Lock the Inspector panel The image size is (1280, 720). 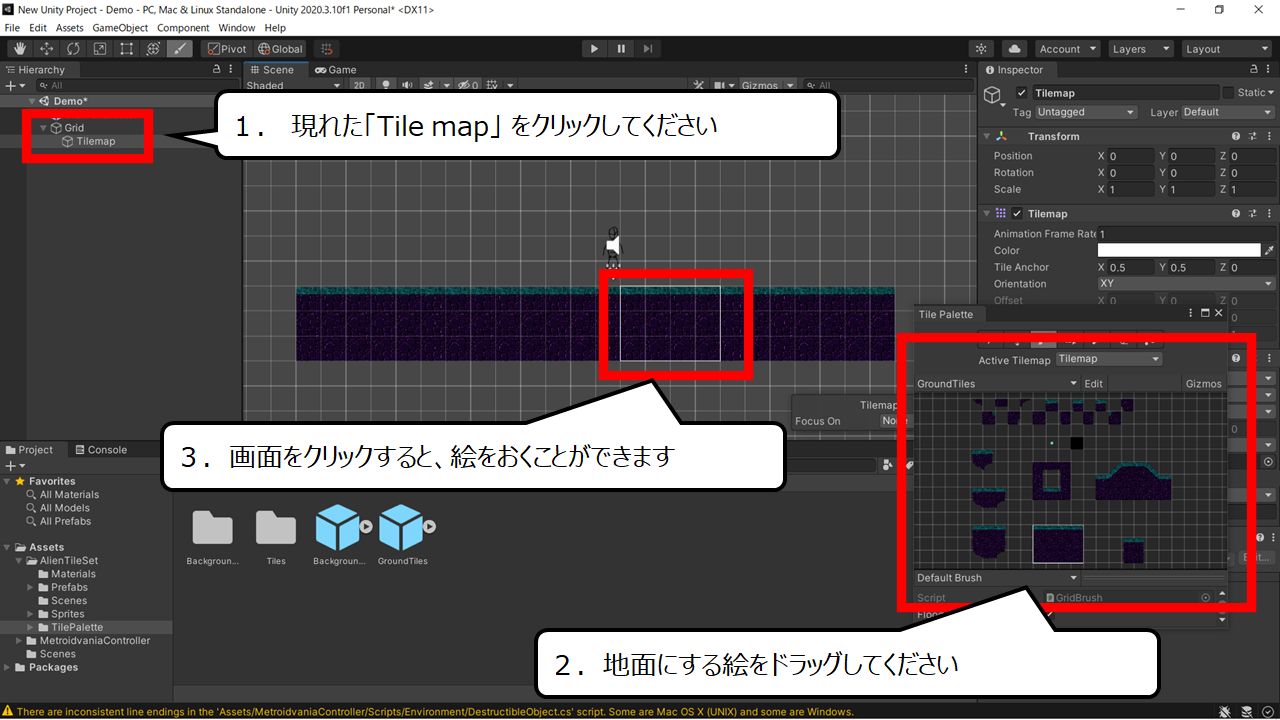click(x=1255, y=70)
